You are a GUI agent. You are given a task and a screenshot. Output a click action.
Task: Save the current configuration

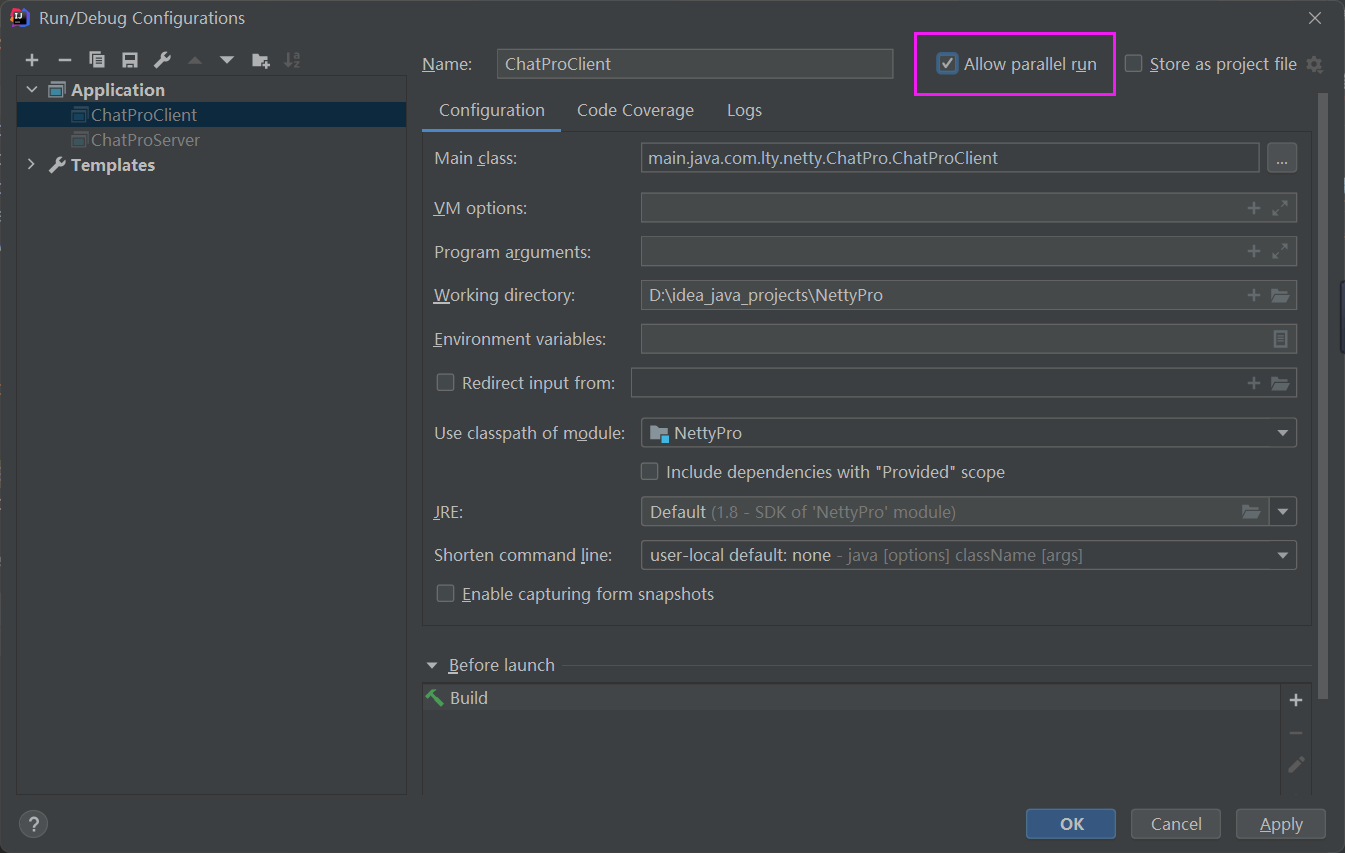click(x=129, y=59)
